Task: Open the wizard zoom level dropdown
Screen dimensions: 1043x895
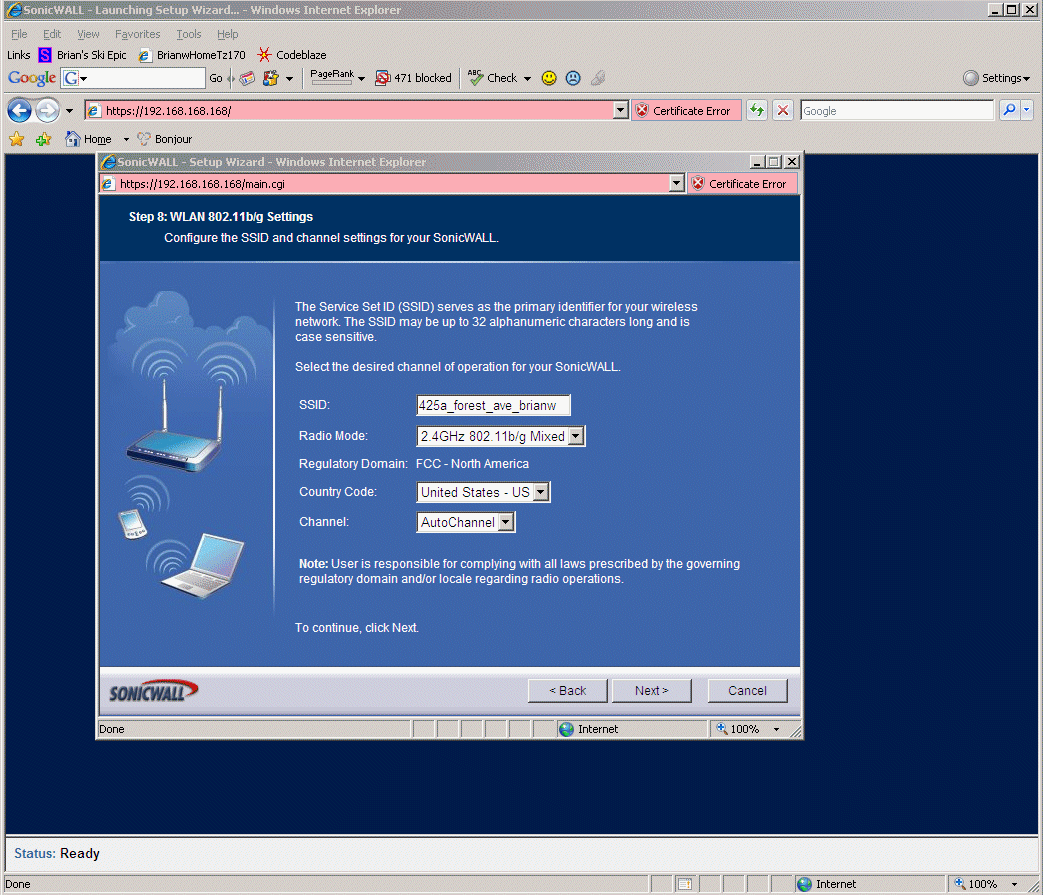Action: [x=776, y=729]
